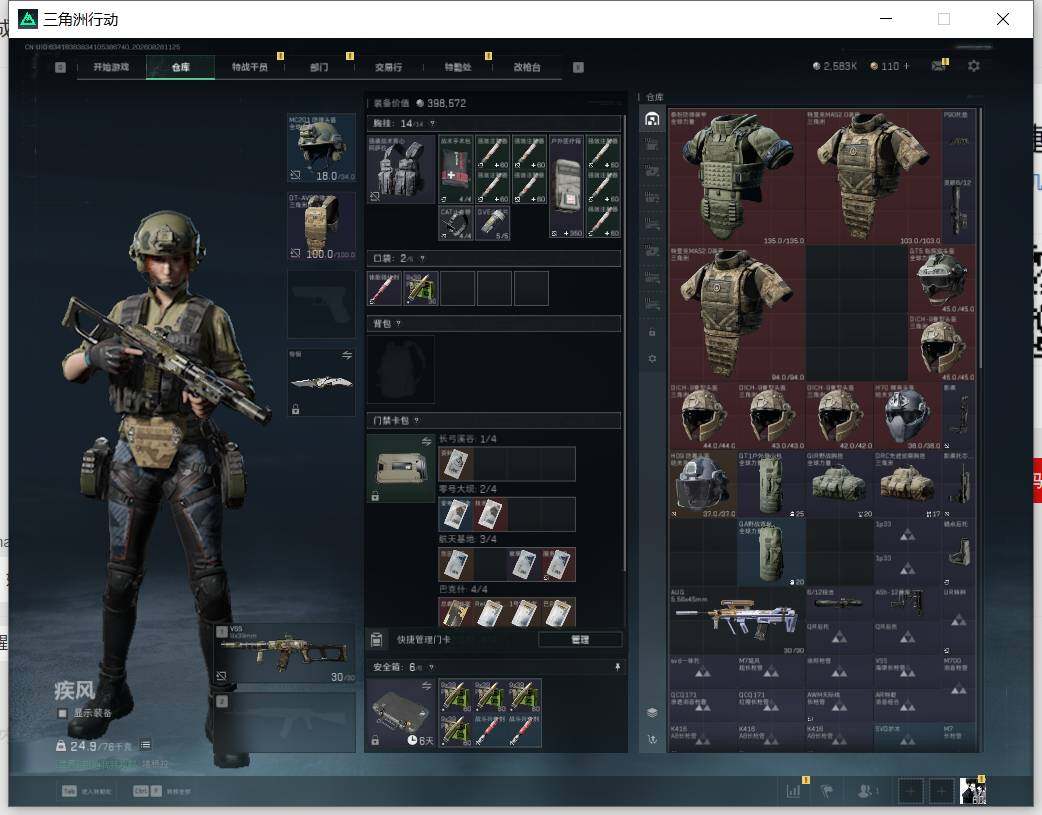This screenshot has height=815, width=1042.
Task: Select the MAS2.0 armor 94.0/94.0
Action: (x=737, y=313)
